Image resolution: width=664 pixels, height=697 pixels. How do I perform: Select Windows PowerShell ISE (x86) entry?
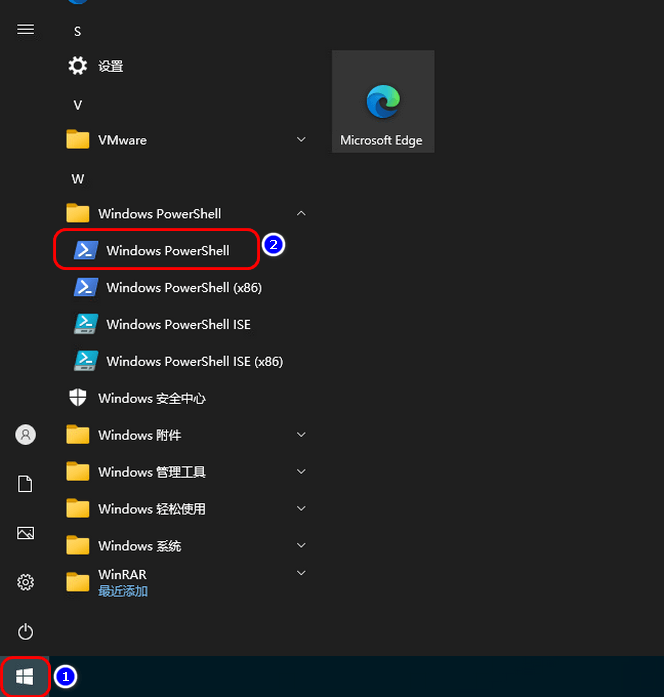[194, 361]
